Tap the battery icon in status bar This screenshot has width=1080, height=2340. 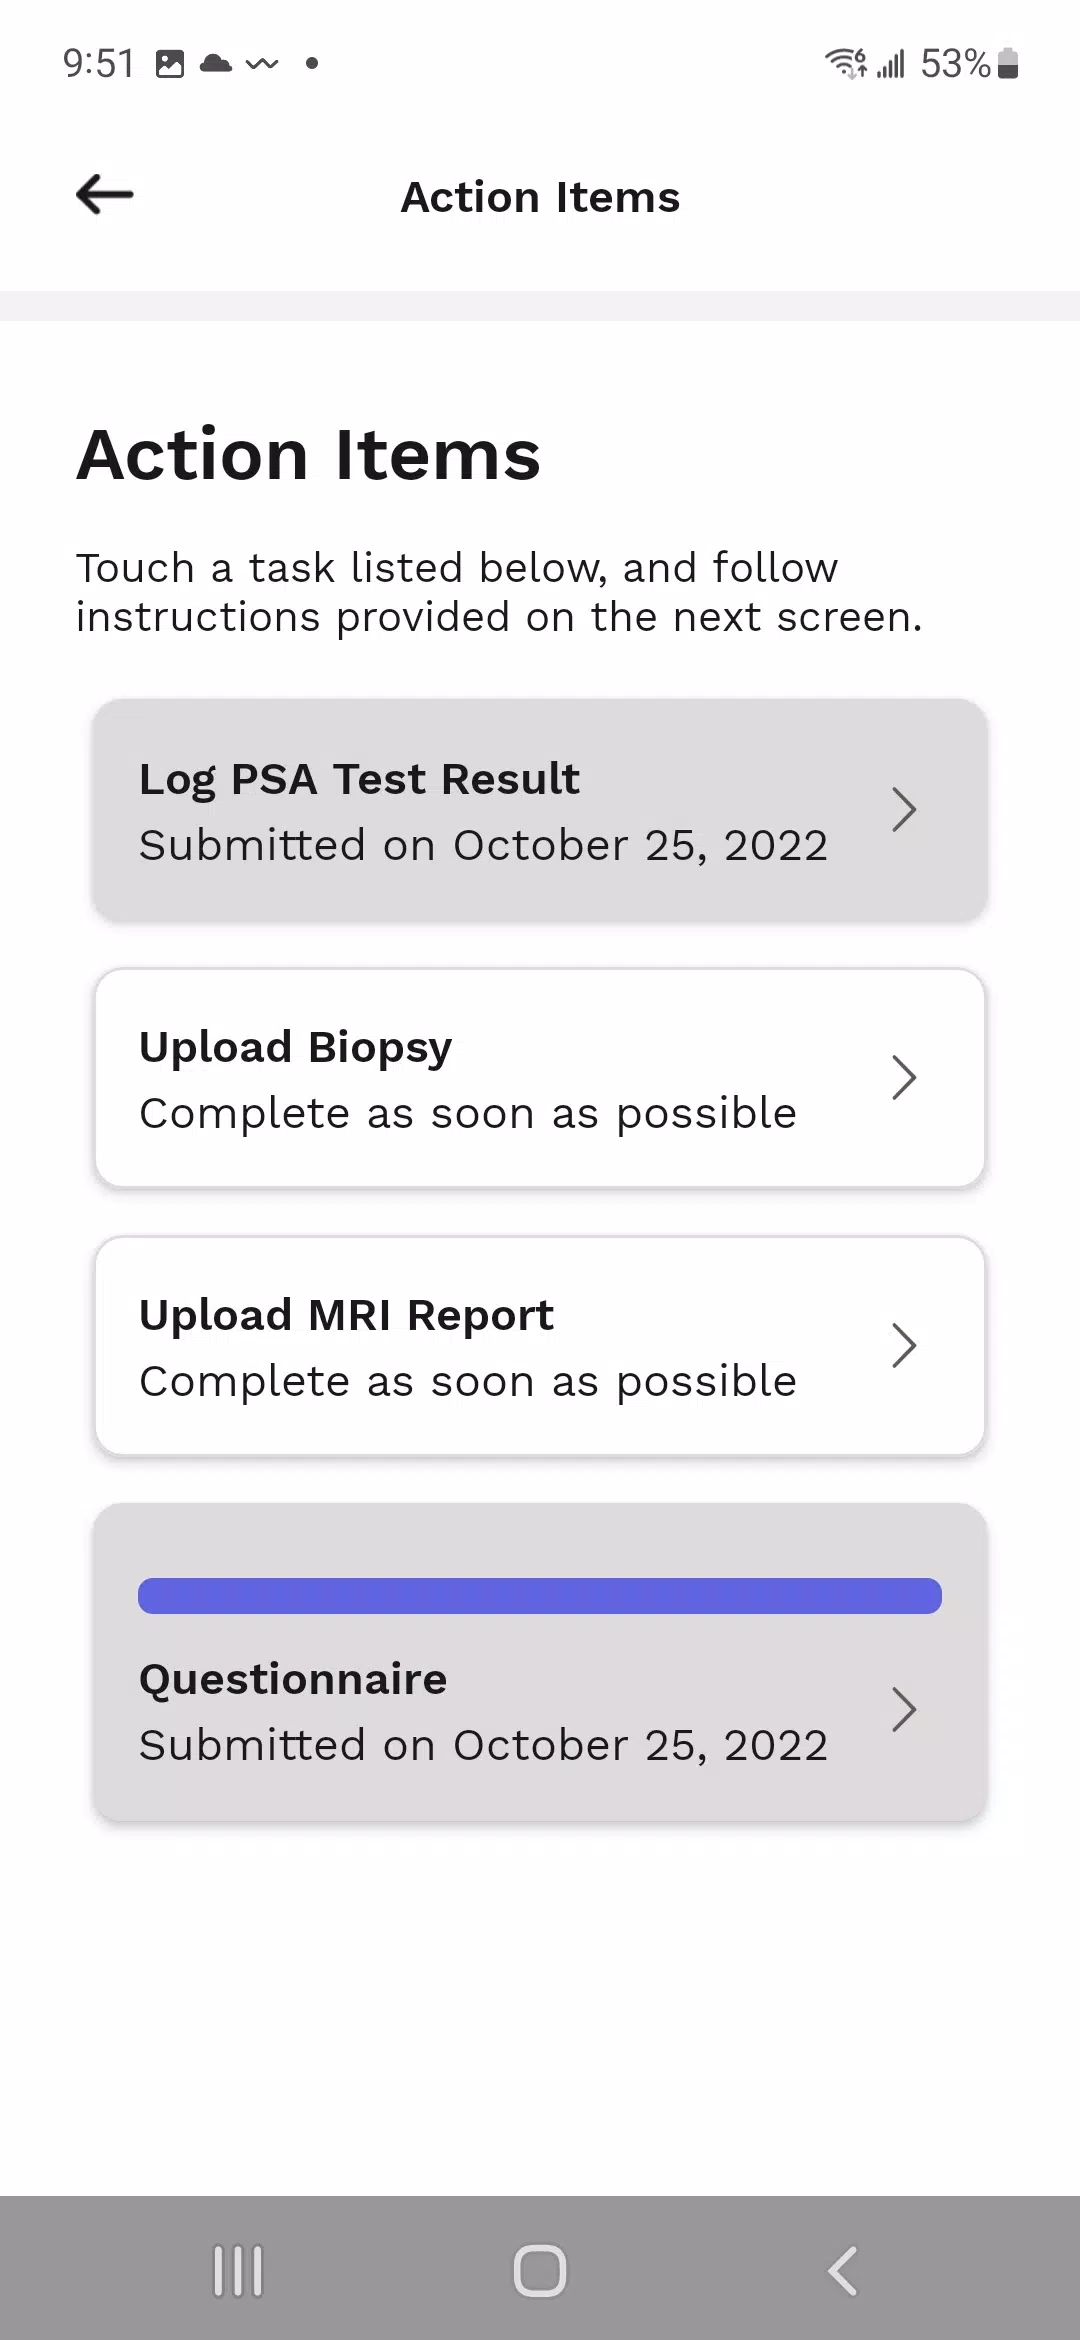tap(1008, 63)
